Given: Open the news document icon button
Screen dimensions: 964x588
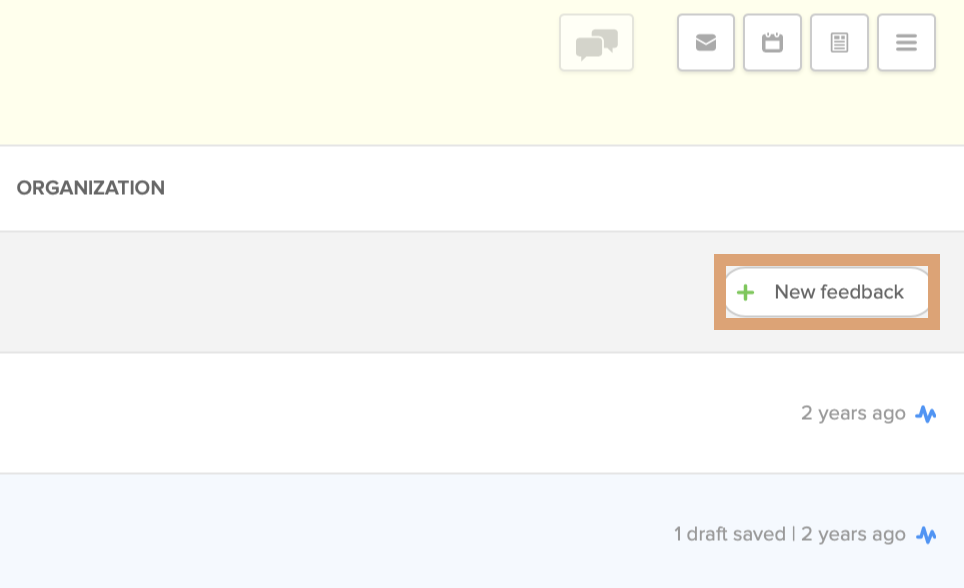Looking at the screenshot, I should (839, 43).
